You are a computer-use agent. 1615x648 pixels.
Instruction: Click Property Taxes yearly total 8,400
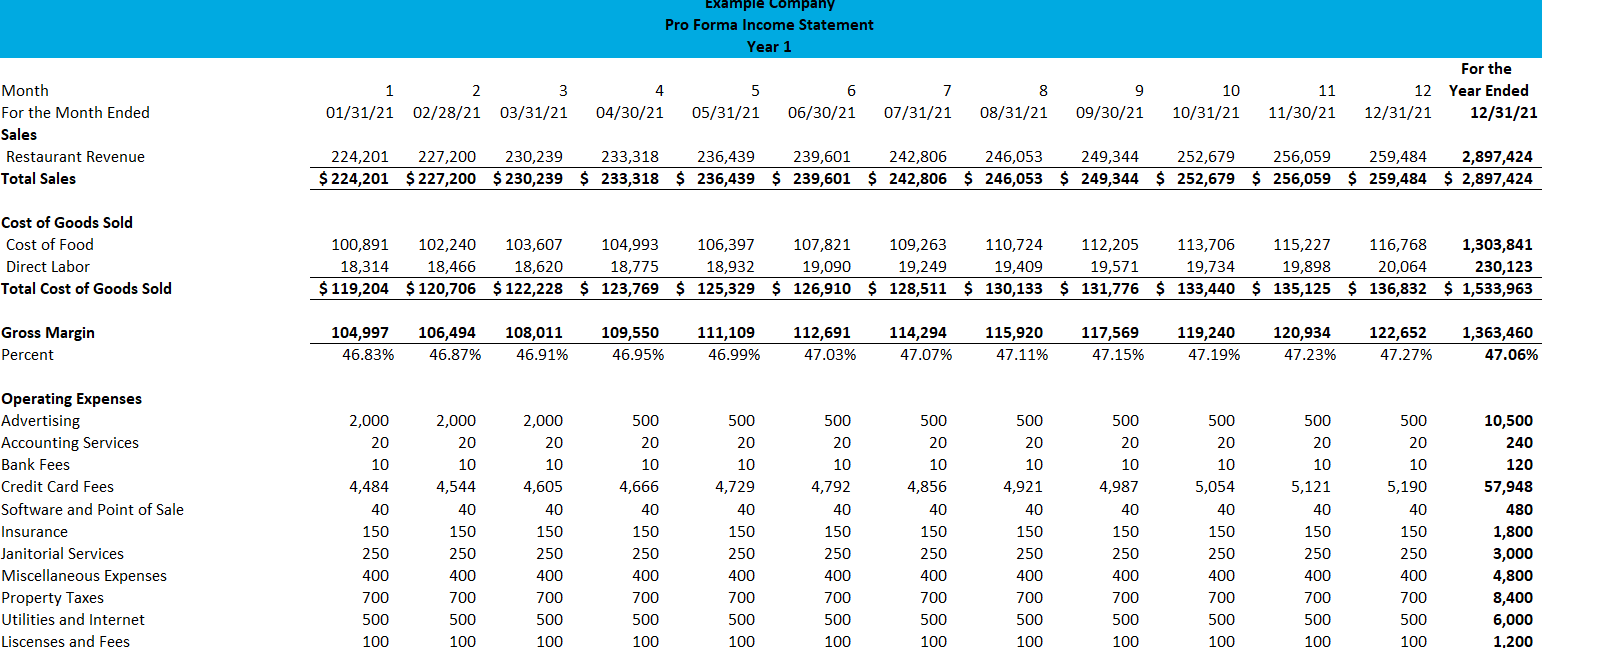(x=1513, y=598)
